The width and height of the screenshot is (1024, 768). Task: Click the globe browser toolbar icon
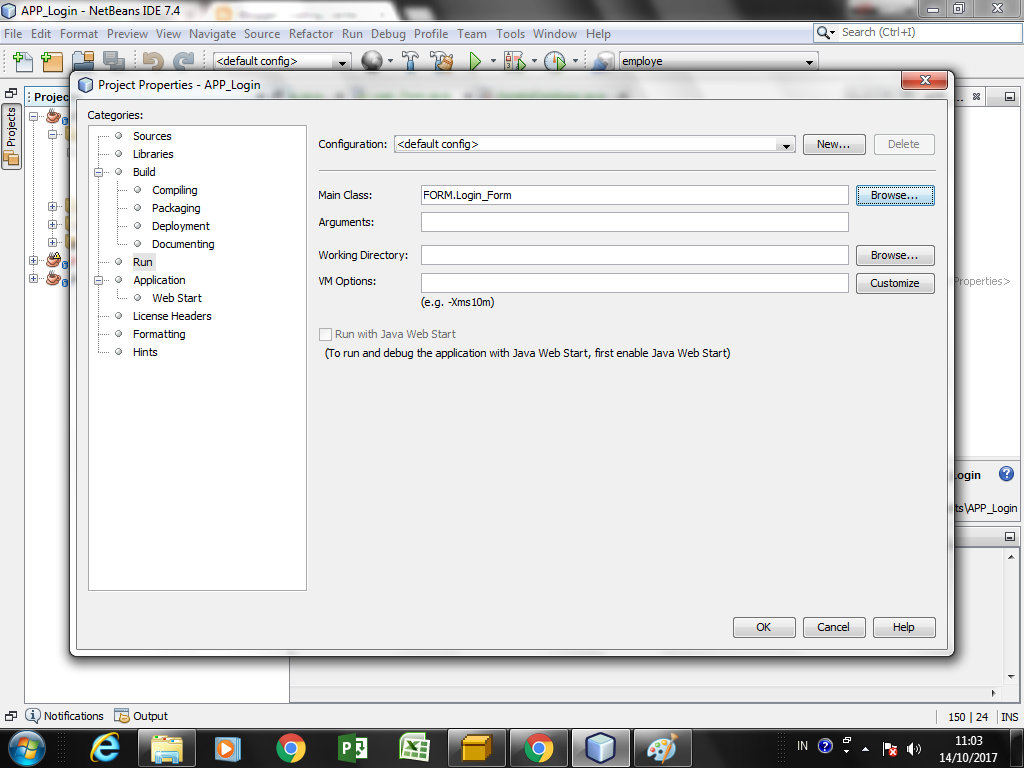[372, 61]
